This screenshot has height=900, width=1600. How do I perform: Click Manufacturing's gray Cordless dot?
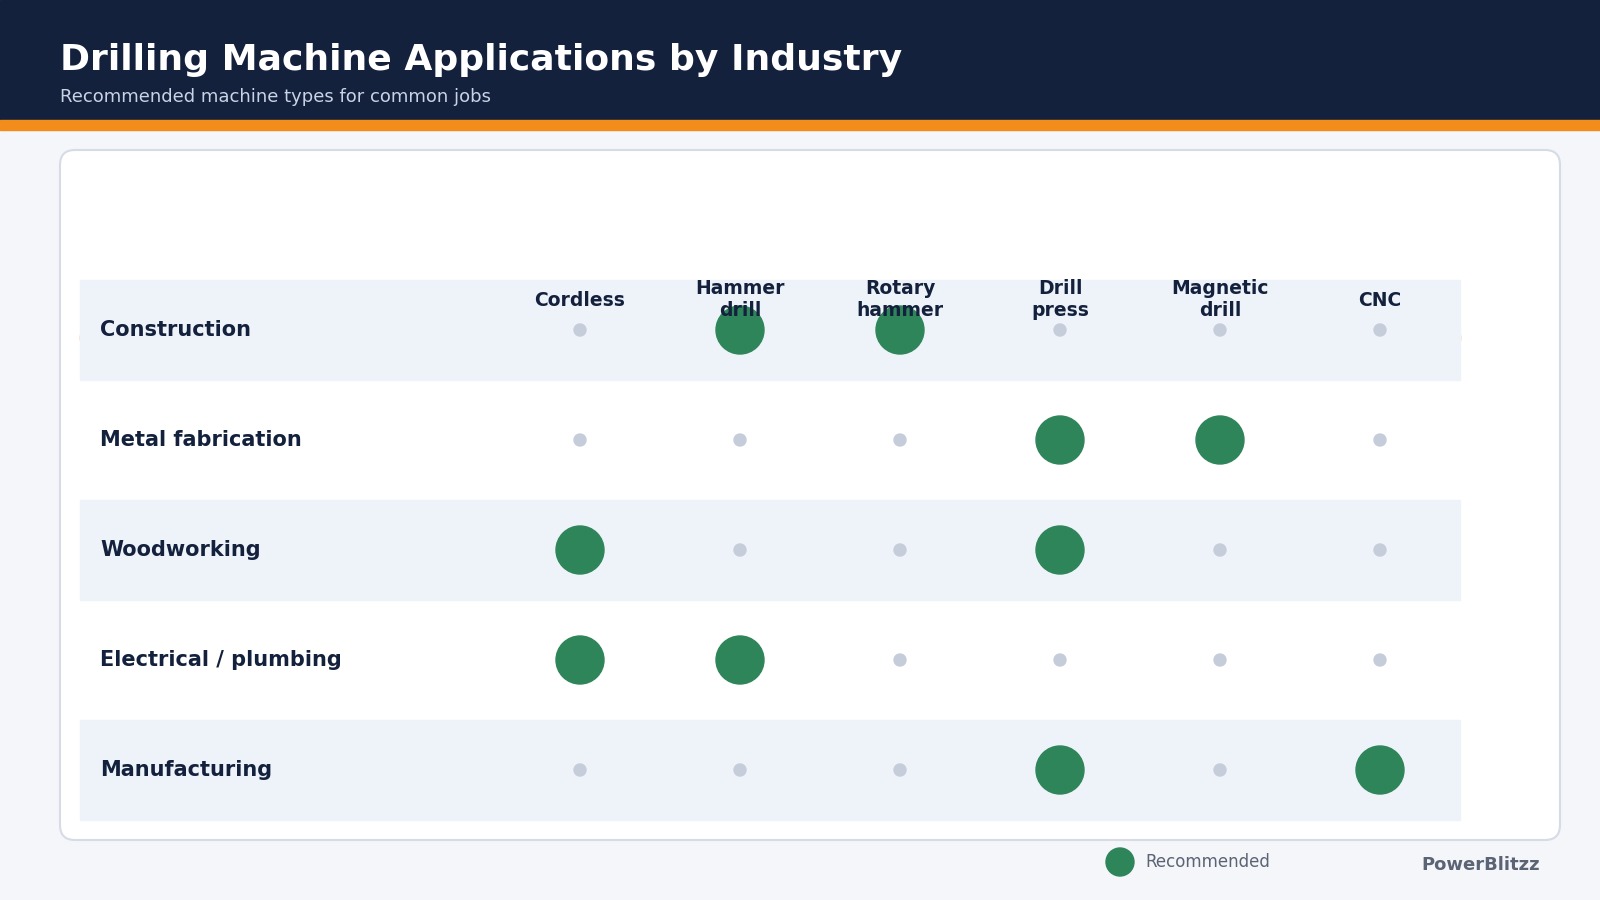[x=580, y=770]
